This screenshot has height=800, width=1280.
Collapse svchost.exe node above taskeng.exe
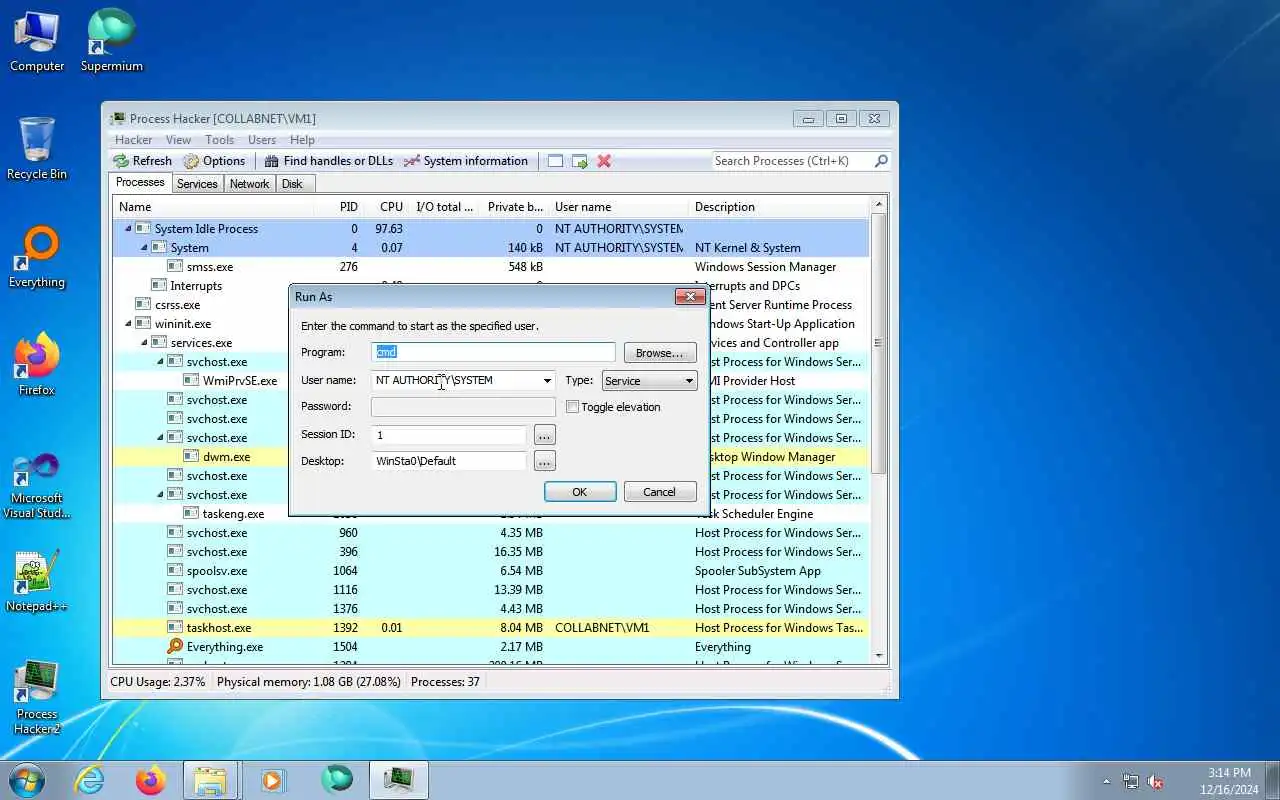coord(160,495)
